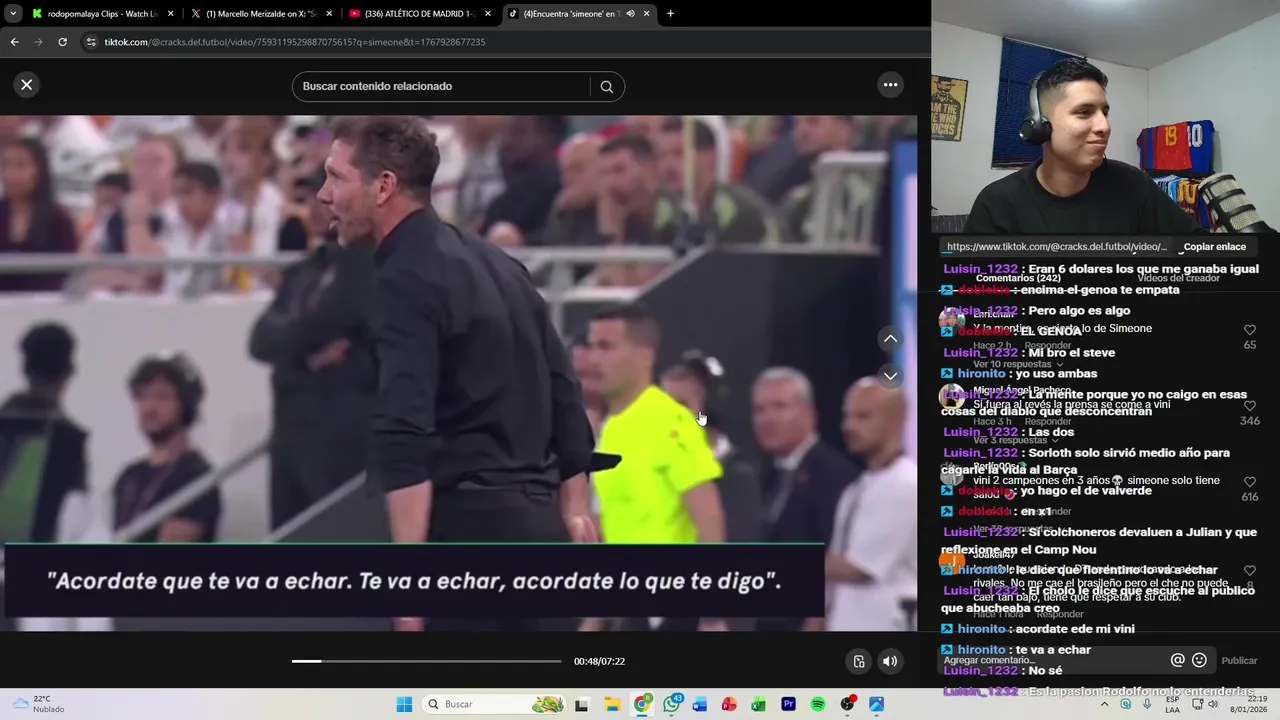Close the Marcello Merizalde X tab

point(329,14)
